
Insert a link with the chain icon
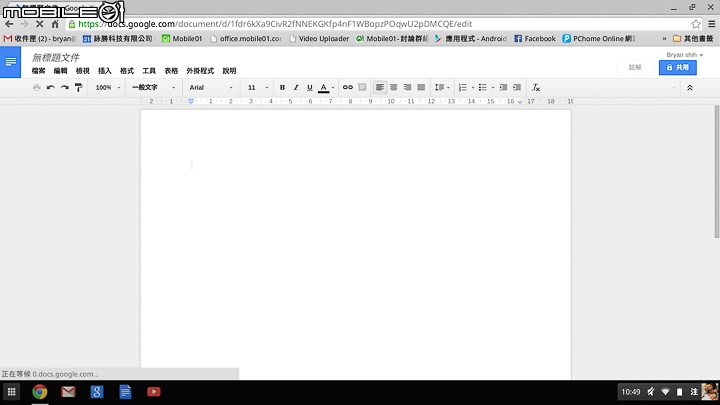pyautogui.click(x=348, y=87)
